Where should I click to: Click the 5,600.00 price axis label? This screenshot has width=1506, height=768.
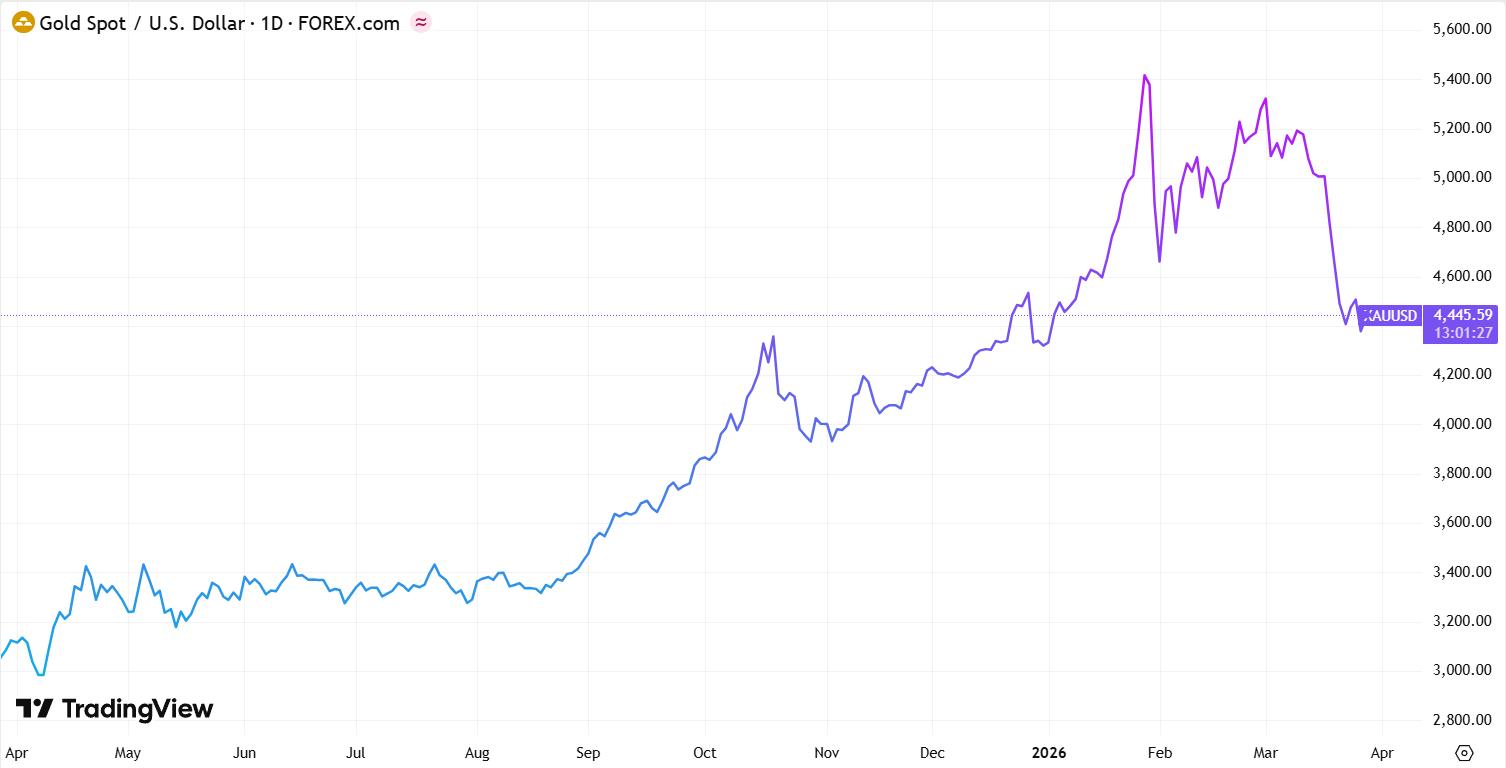point(1463,30)
